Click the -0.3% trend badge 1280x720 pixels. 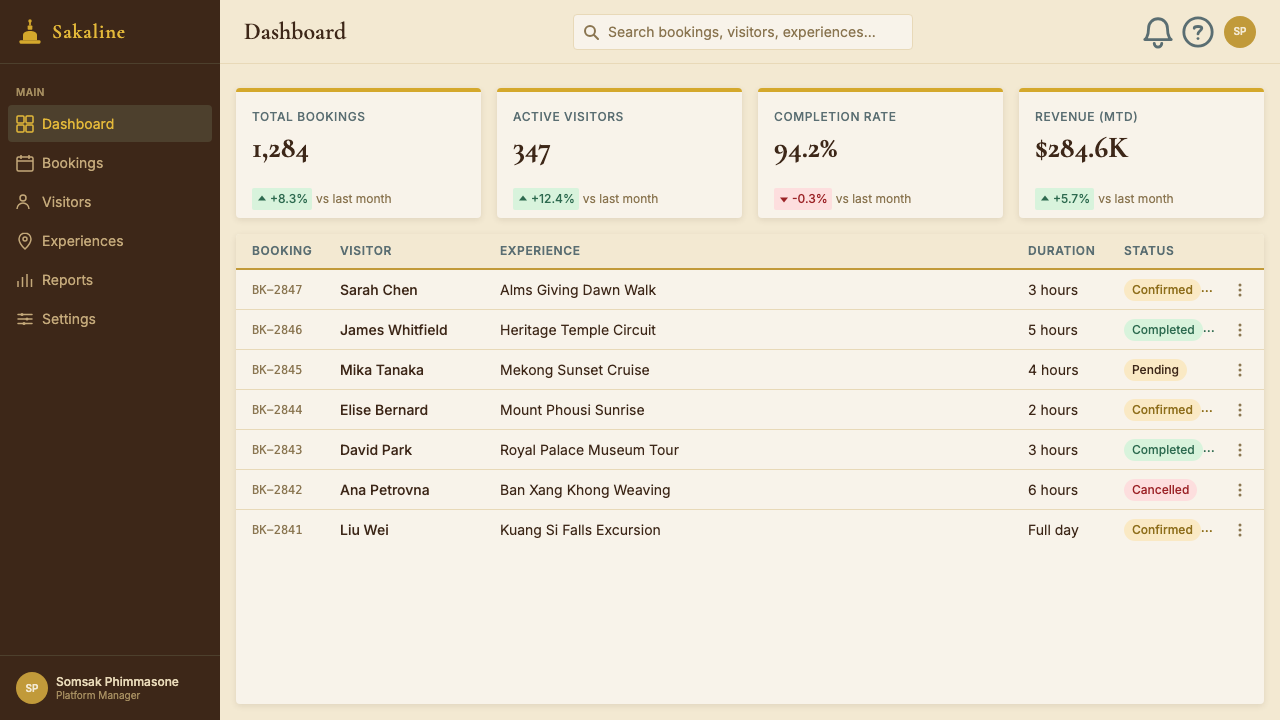(803, 199)
